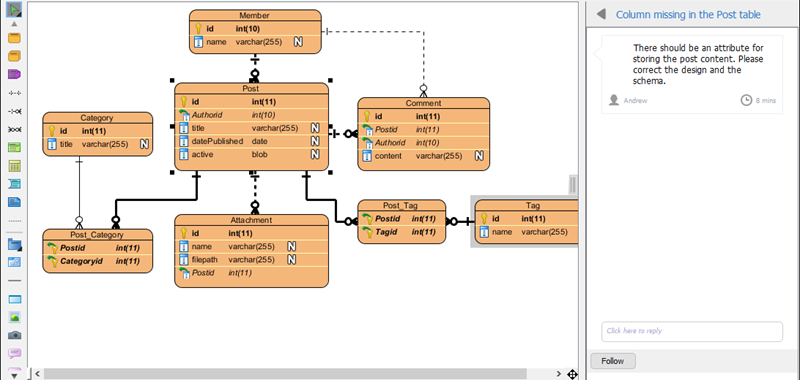Click the author name Andrew
Screen dimensions: 800x380
[635, 100]
